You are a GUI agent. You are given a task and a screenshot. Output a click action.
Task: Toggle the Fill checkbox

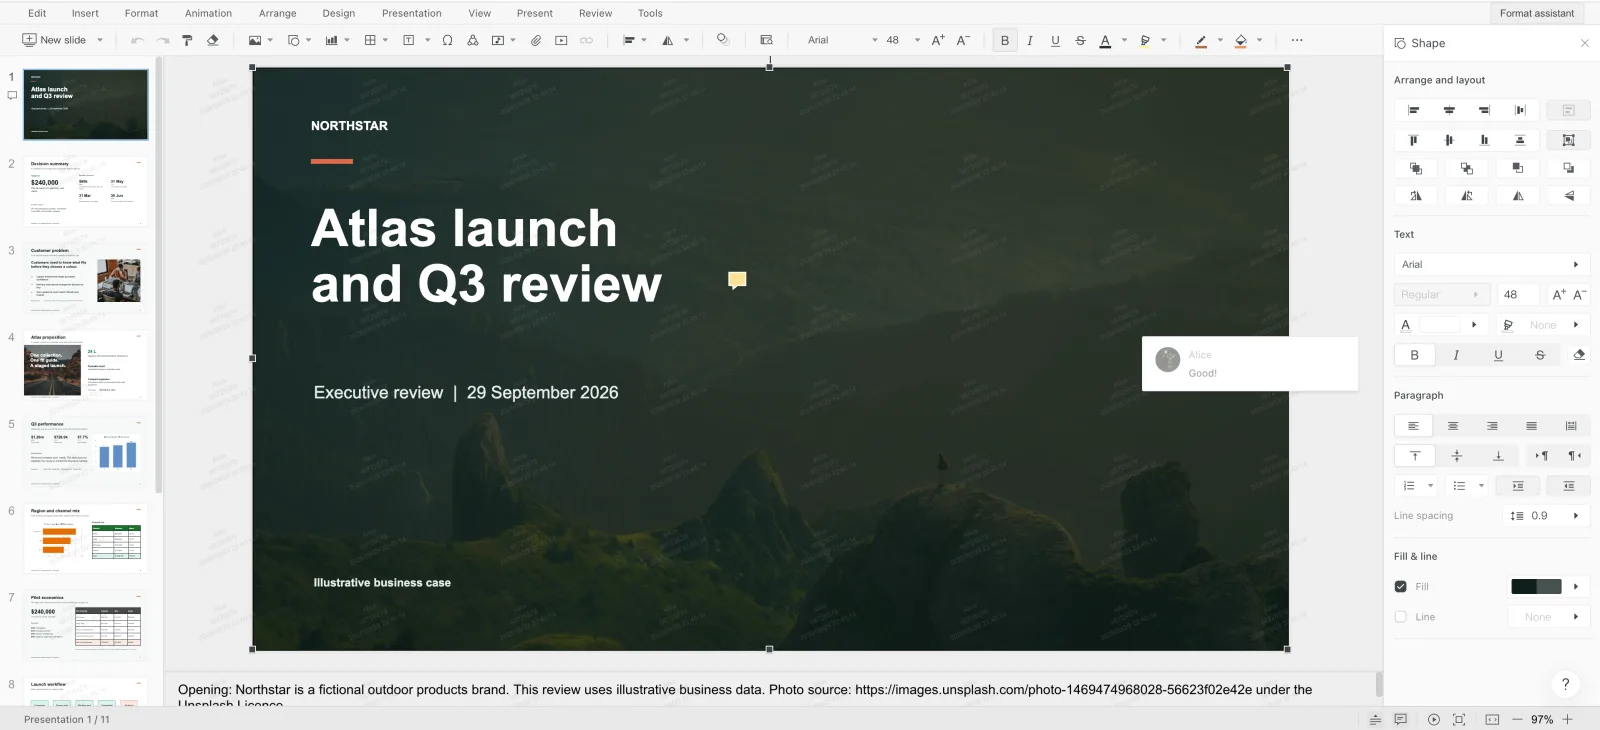[x=1401, y=587]
